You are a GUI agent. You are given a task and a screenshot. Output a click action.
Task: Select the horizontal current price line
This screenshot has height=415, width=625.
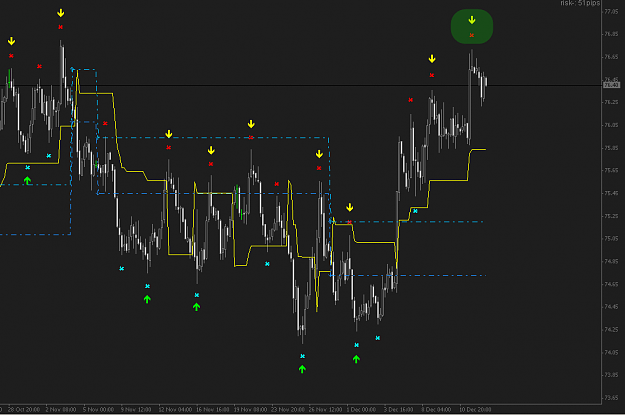pos(301,85)
